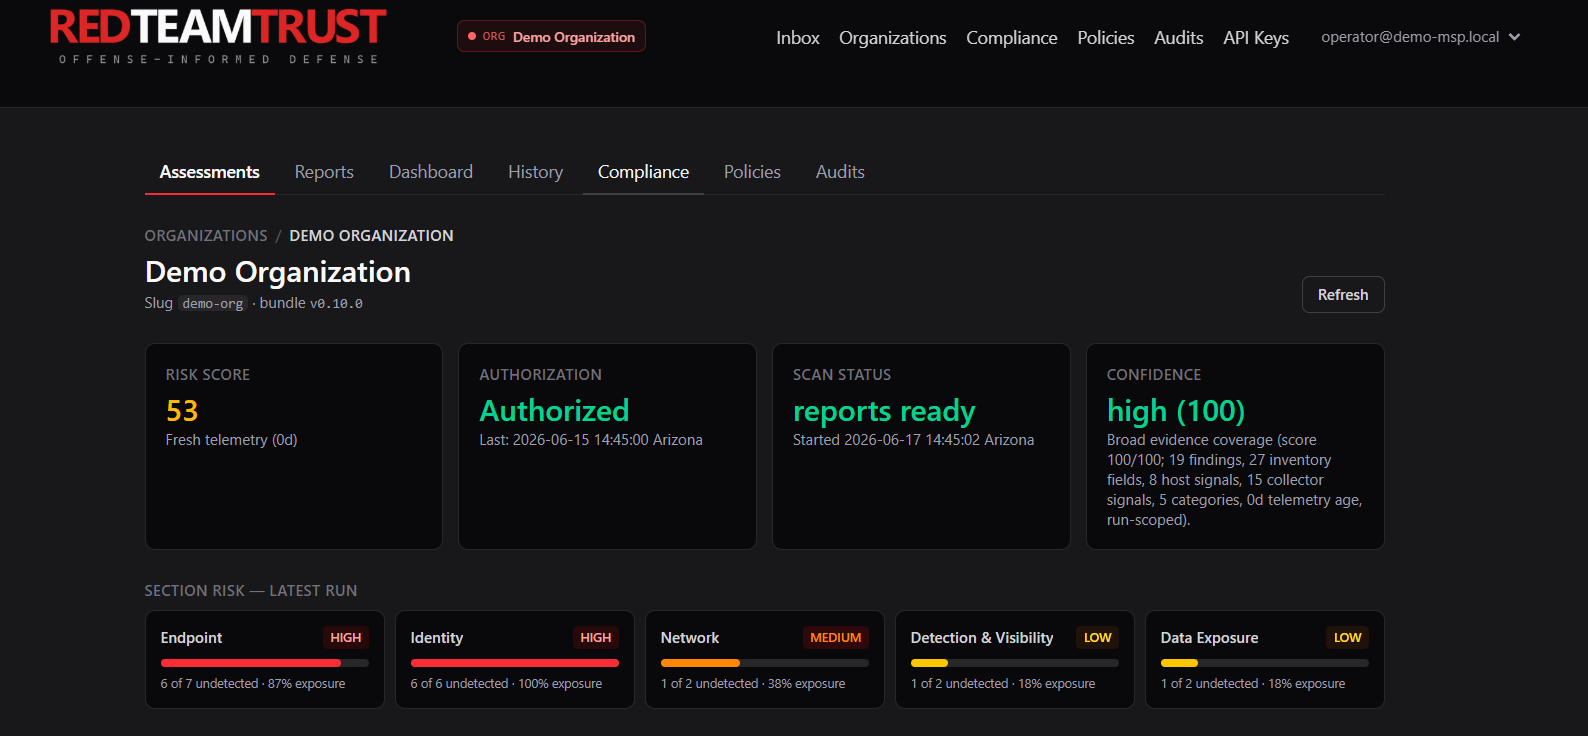
Task: Click the Refresh button
Action: pyautogui.click(x=1343, y=295)
